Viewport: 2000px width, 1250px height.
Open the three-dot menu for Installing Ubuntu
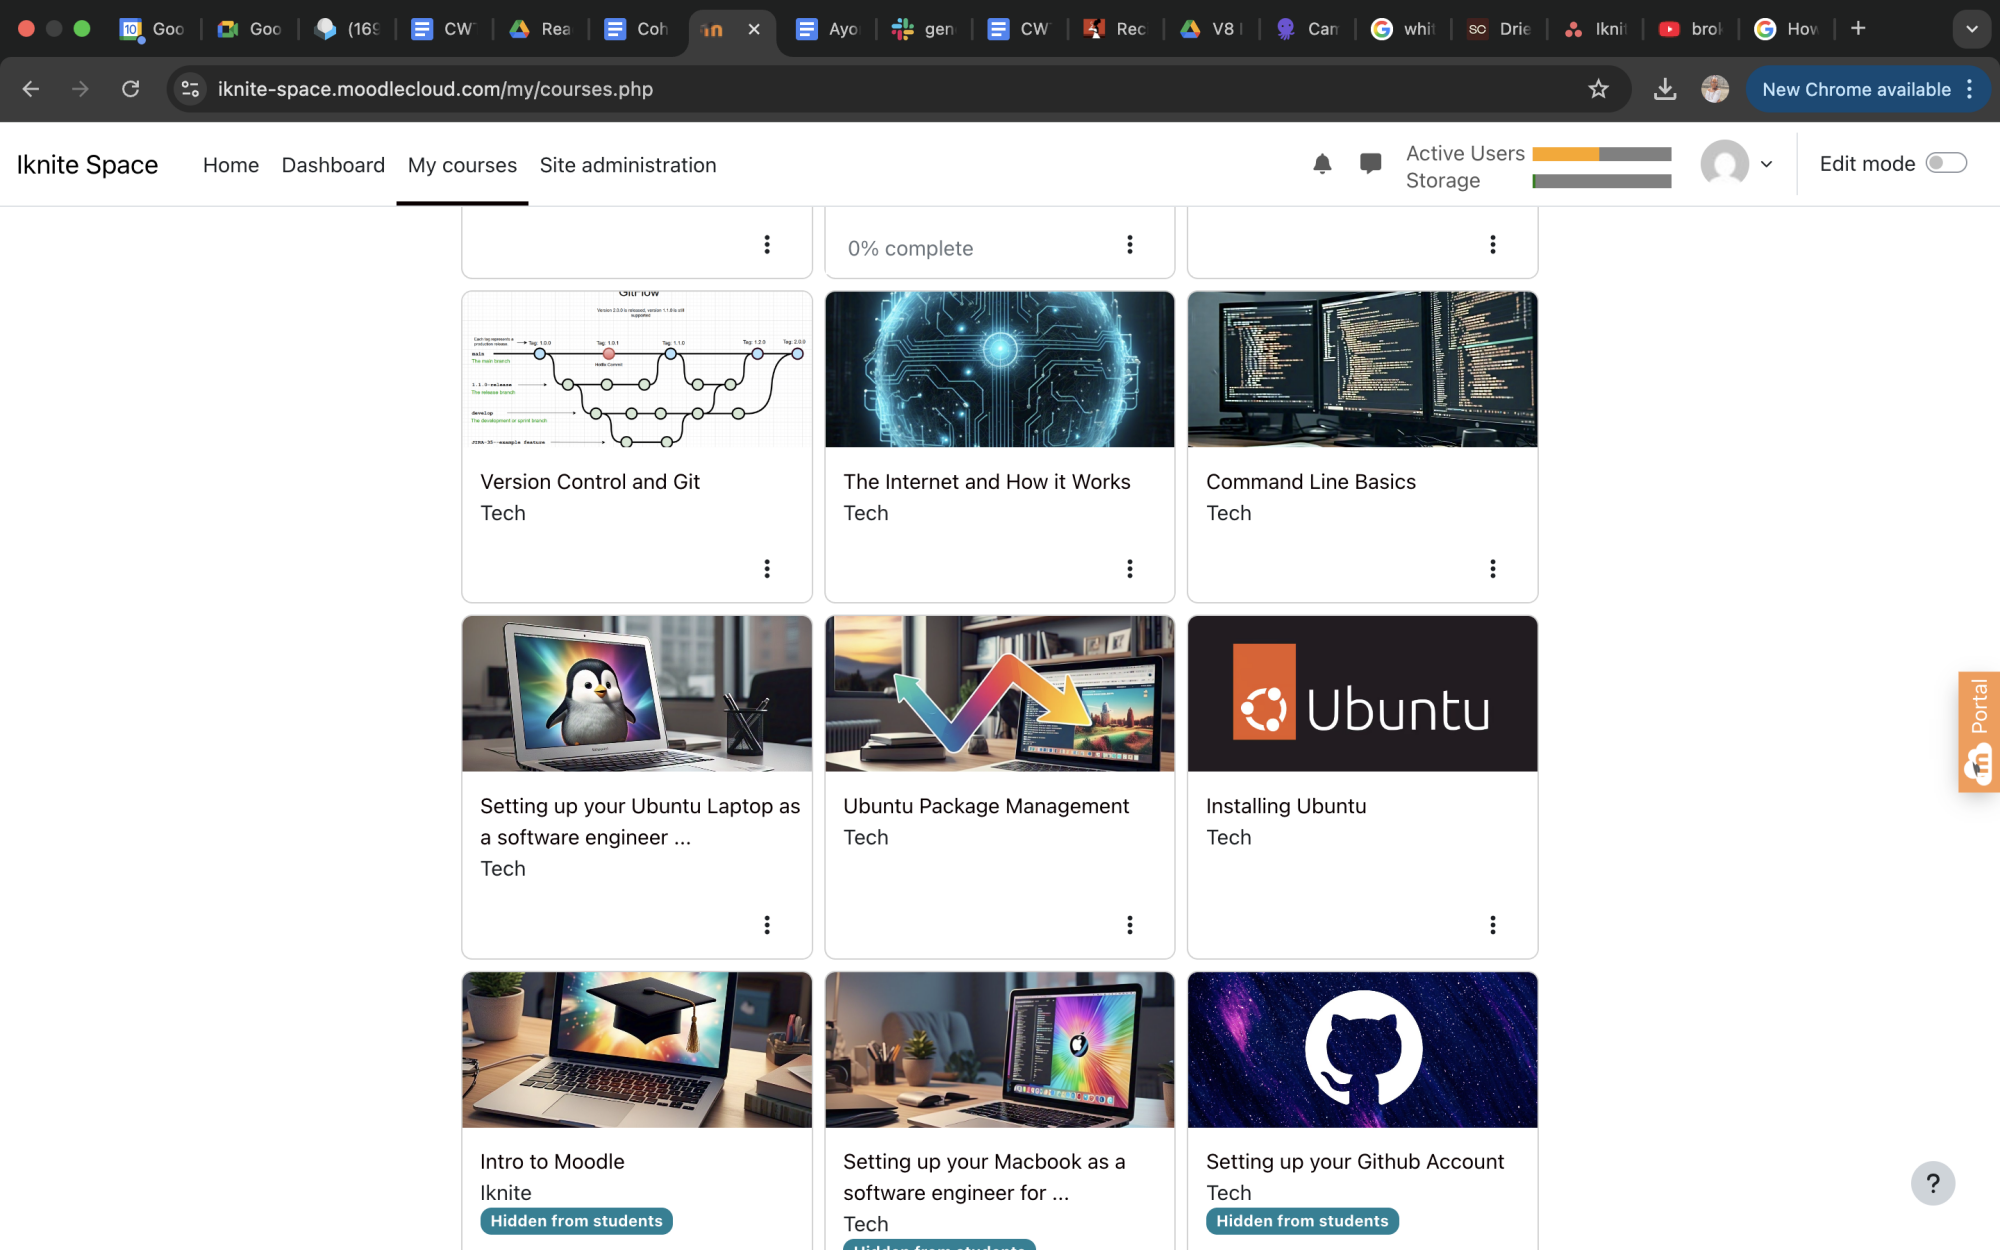pos(1492,925)
